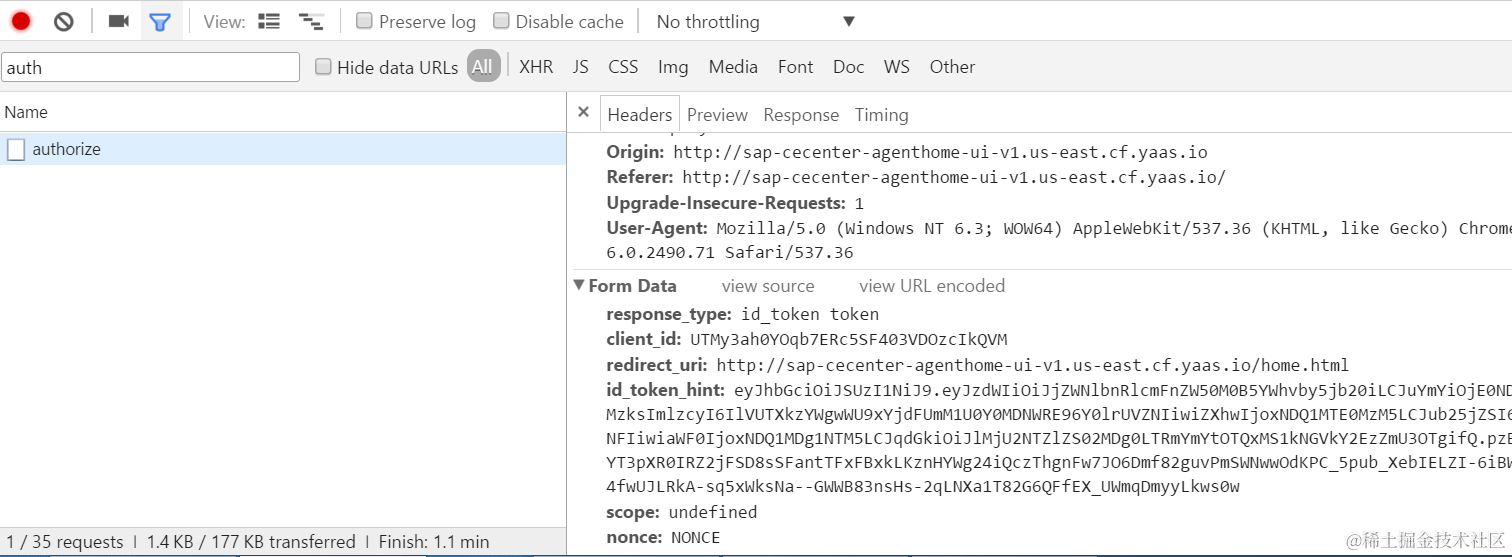Filter requests by WS

coord(897,67)
